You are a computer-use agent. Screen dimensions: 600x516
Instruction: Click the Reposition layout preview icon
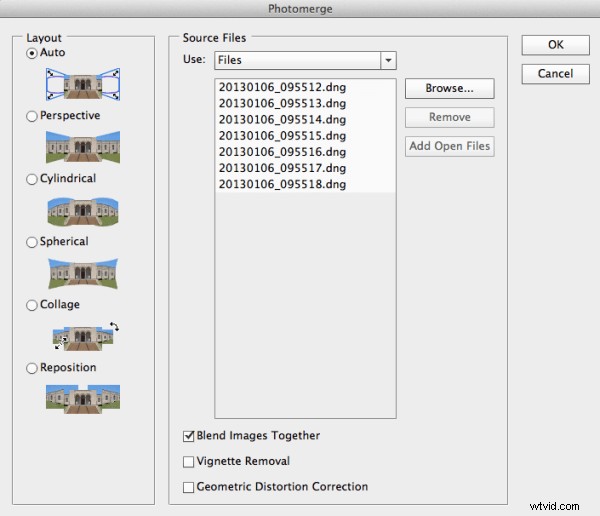point(83,399)
